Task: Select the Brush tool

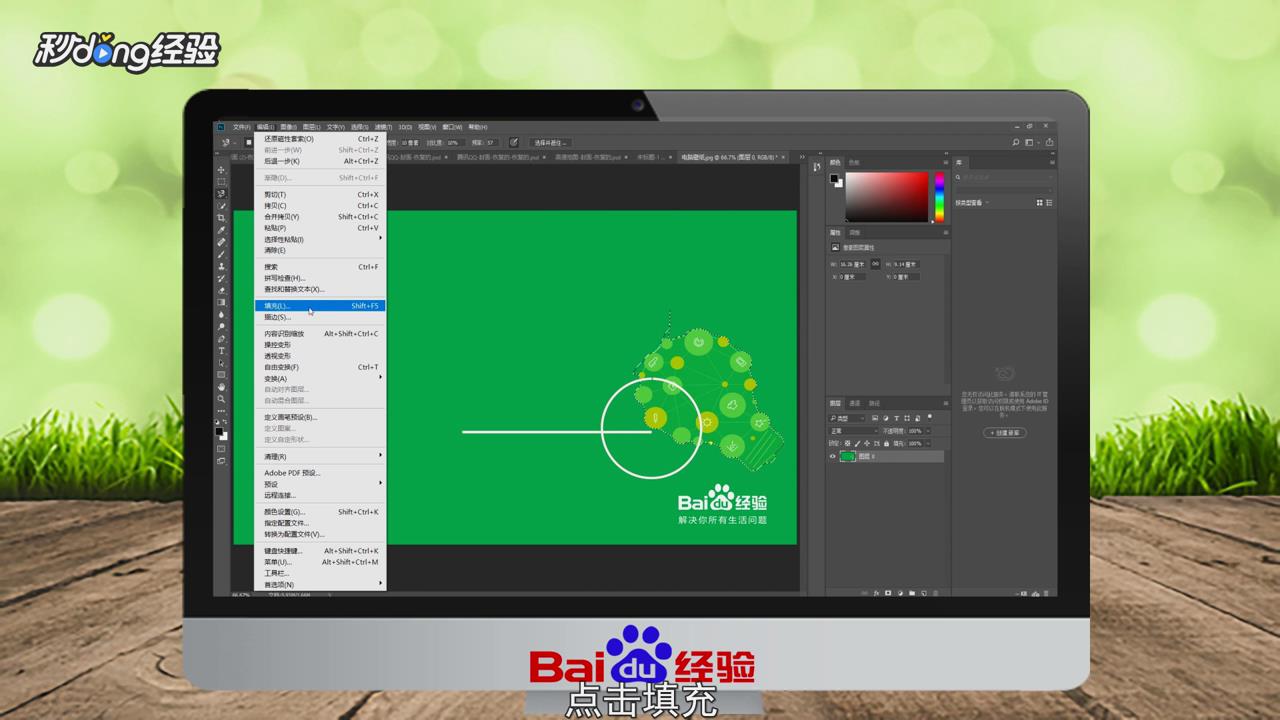Action: [222, 254]
